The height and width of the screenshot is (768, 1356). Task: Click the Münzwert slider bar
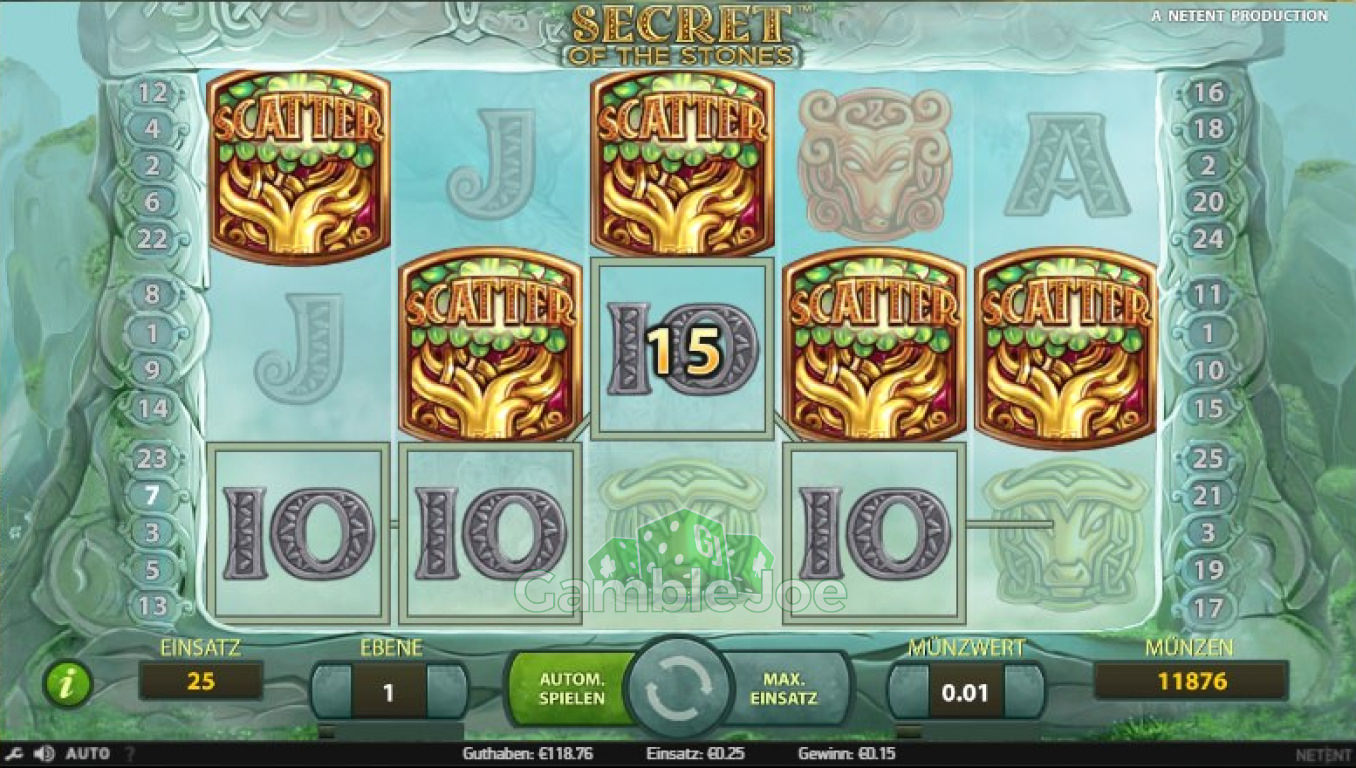pos(967,732)
